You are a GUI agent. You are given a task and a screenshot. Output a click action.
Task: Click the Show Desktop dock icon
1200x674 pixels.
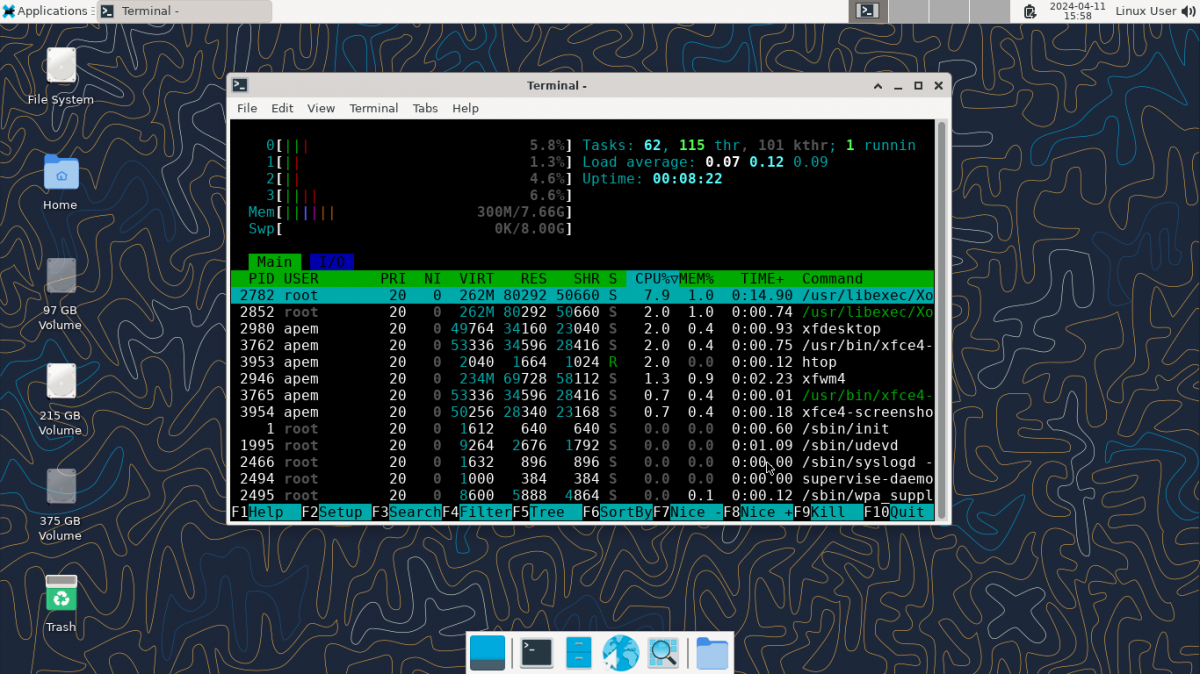tap(488, 653)
